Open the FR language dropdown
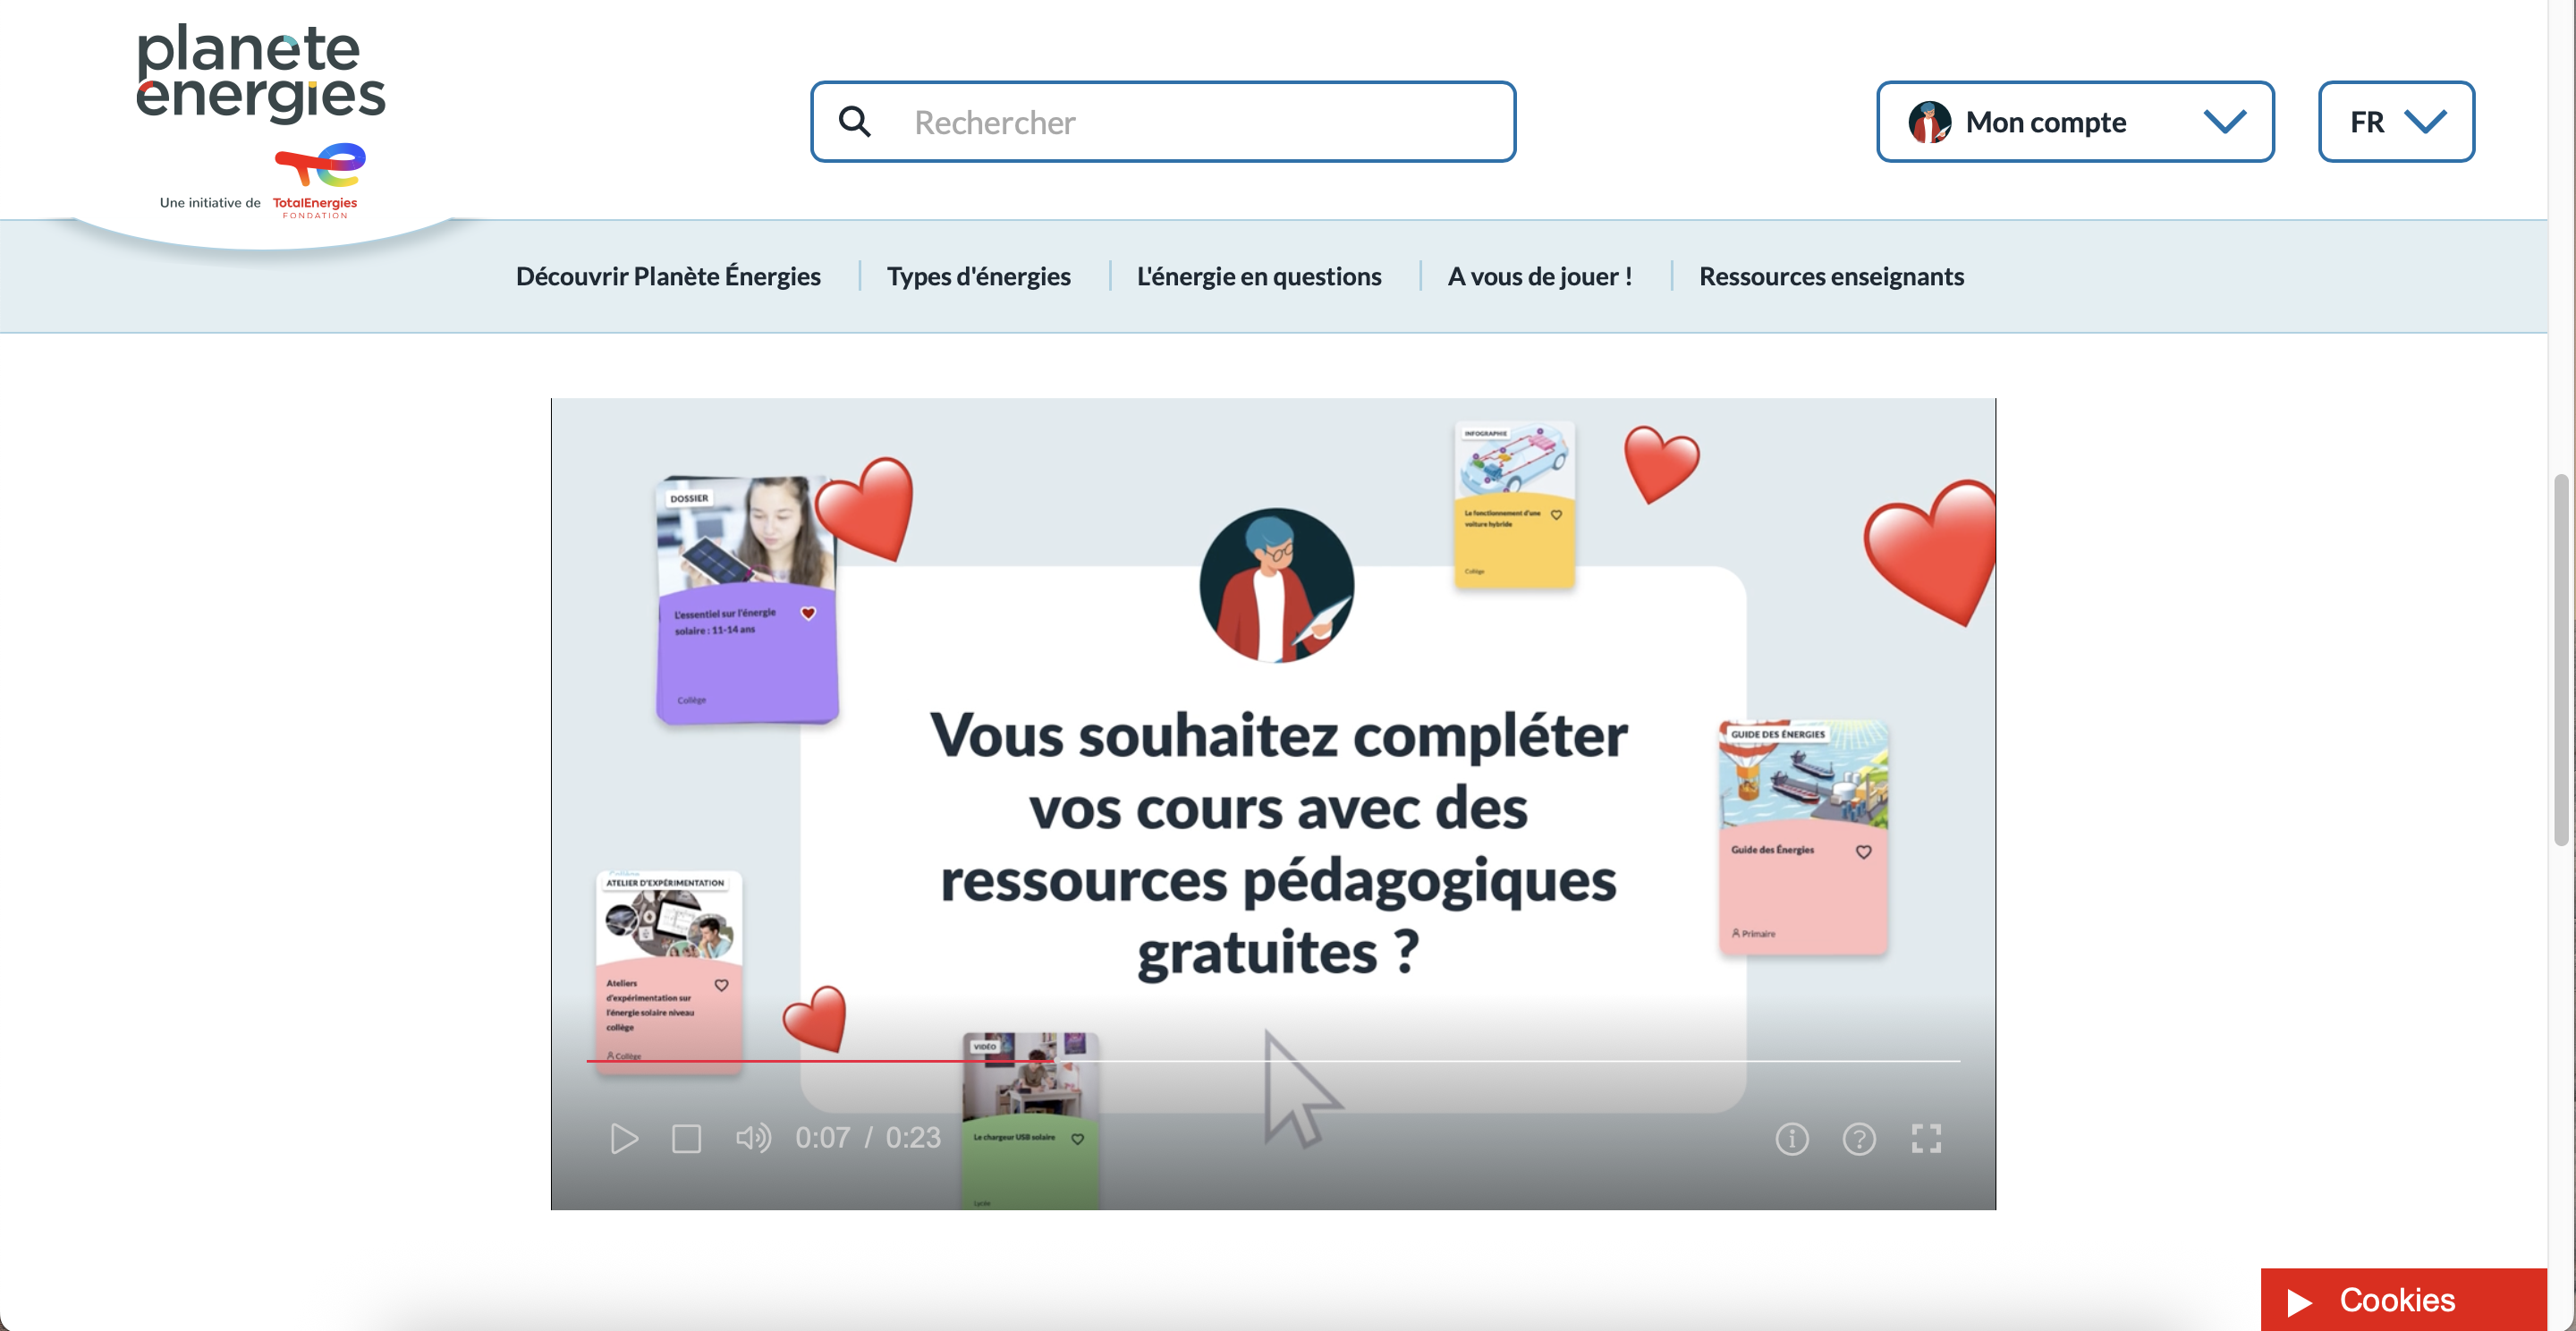 pyautogui.click(x=2396, y=122)
